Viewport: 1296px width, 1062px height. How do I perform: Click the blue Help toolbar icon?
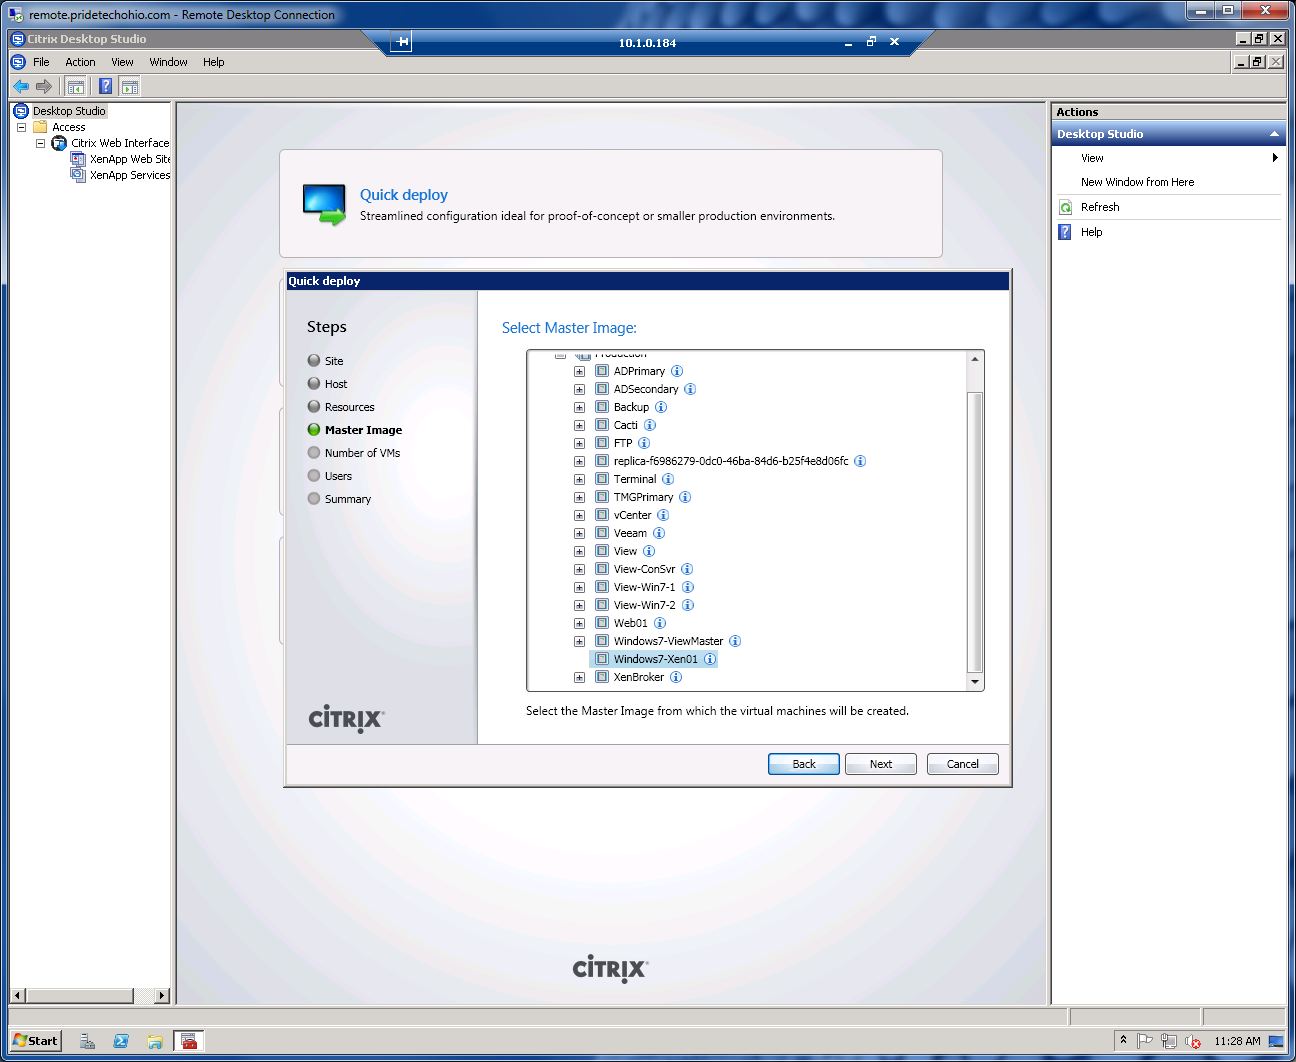pyautogui.click(x=105, y=86)
